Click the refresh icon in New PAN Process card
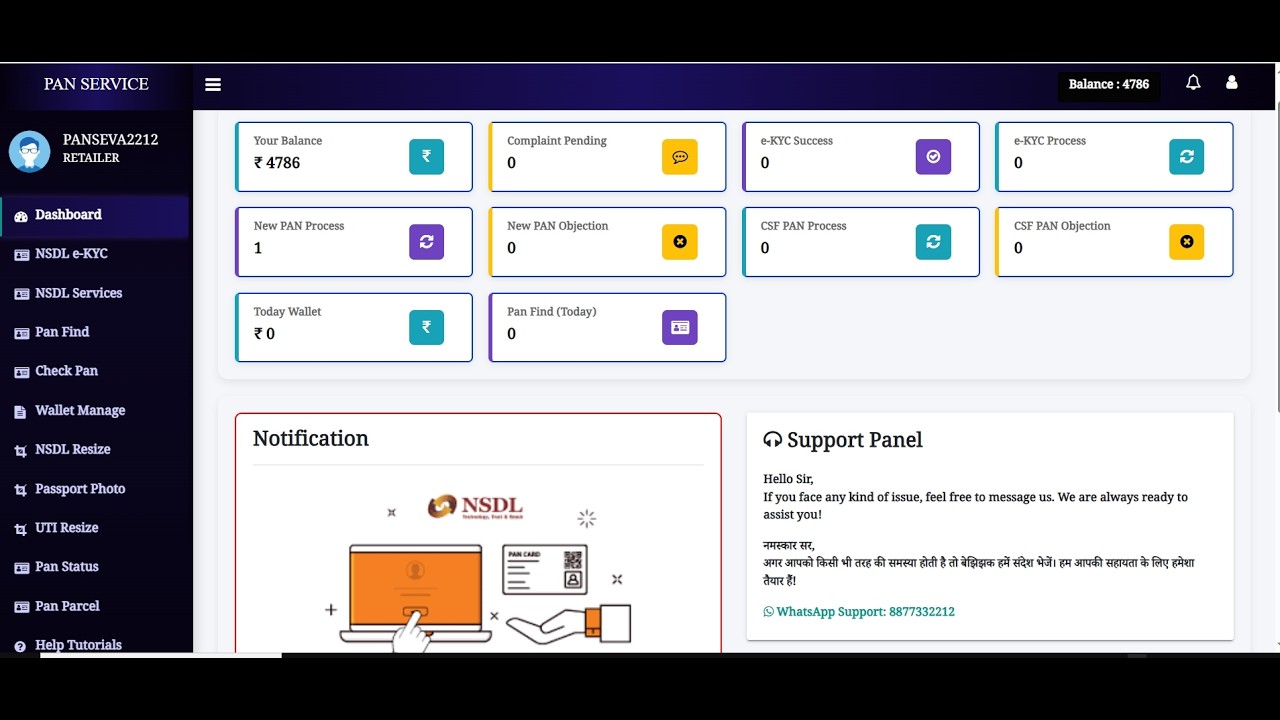 (426, 242)
